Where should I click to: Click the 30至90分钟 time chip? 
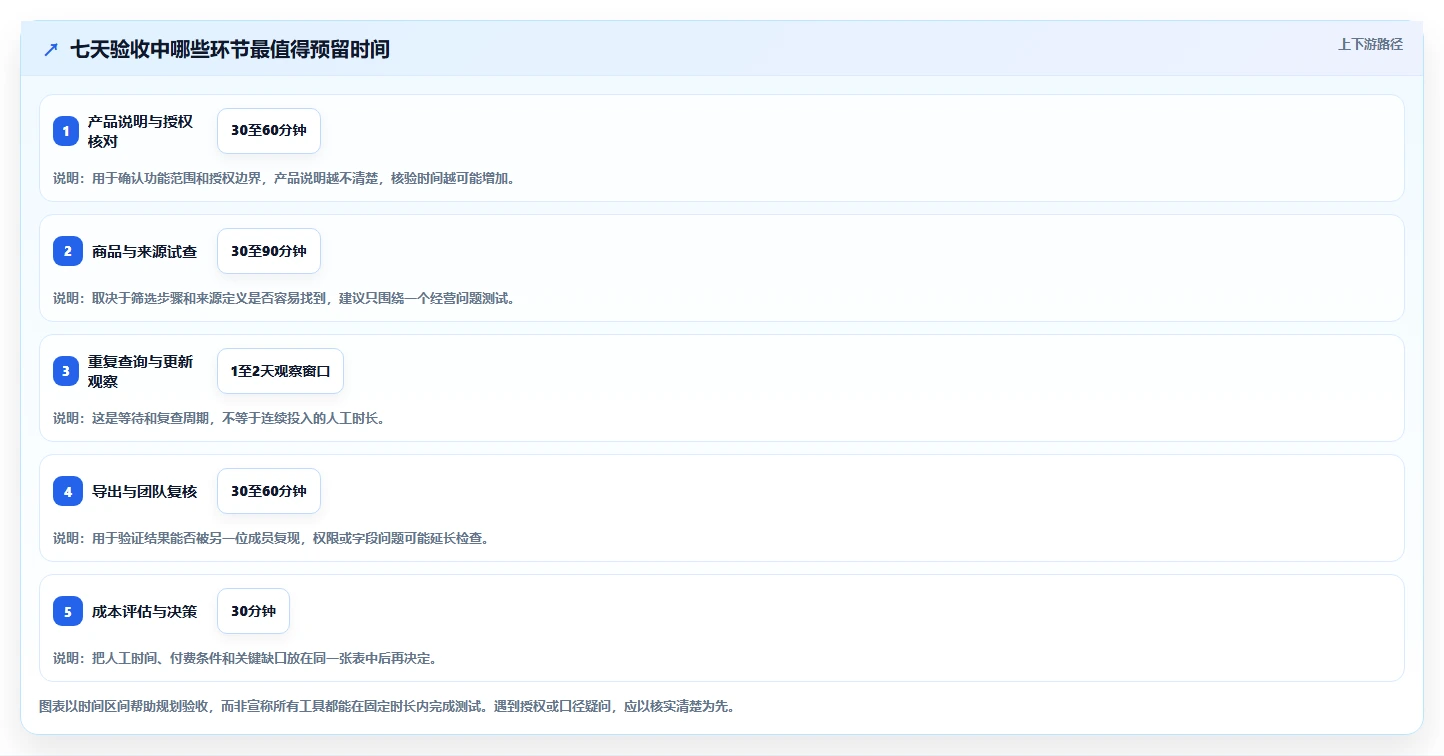tap(269, 251)
